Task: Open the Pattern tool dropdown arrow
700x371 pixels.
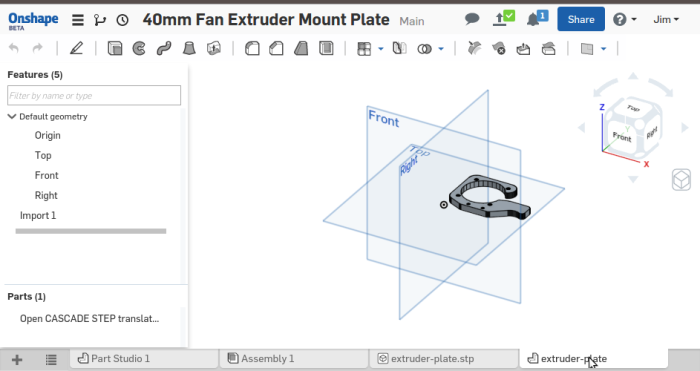Action: point(381,49)
